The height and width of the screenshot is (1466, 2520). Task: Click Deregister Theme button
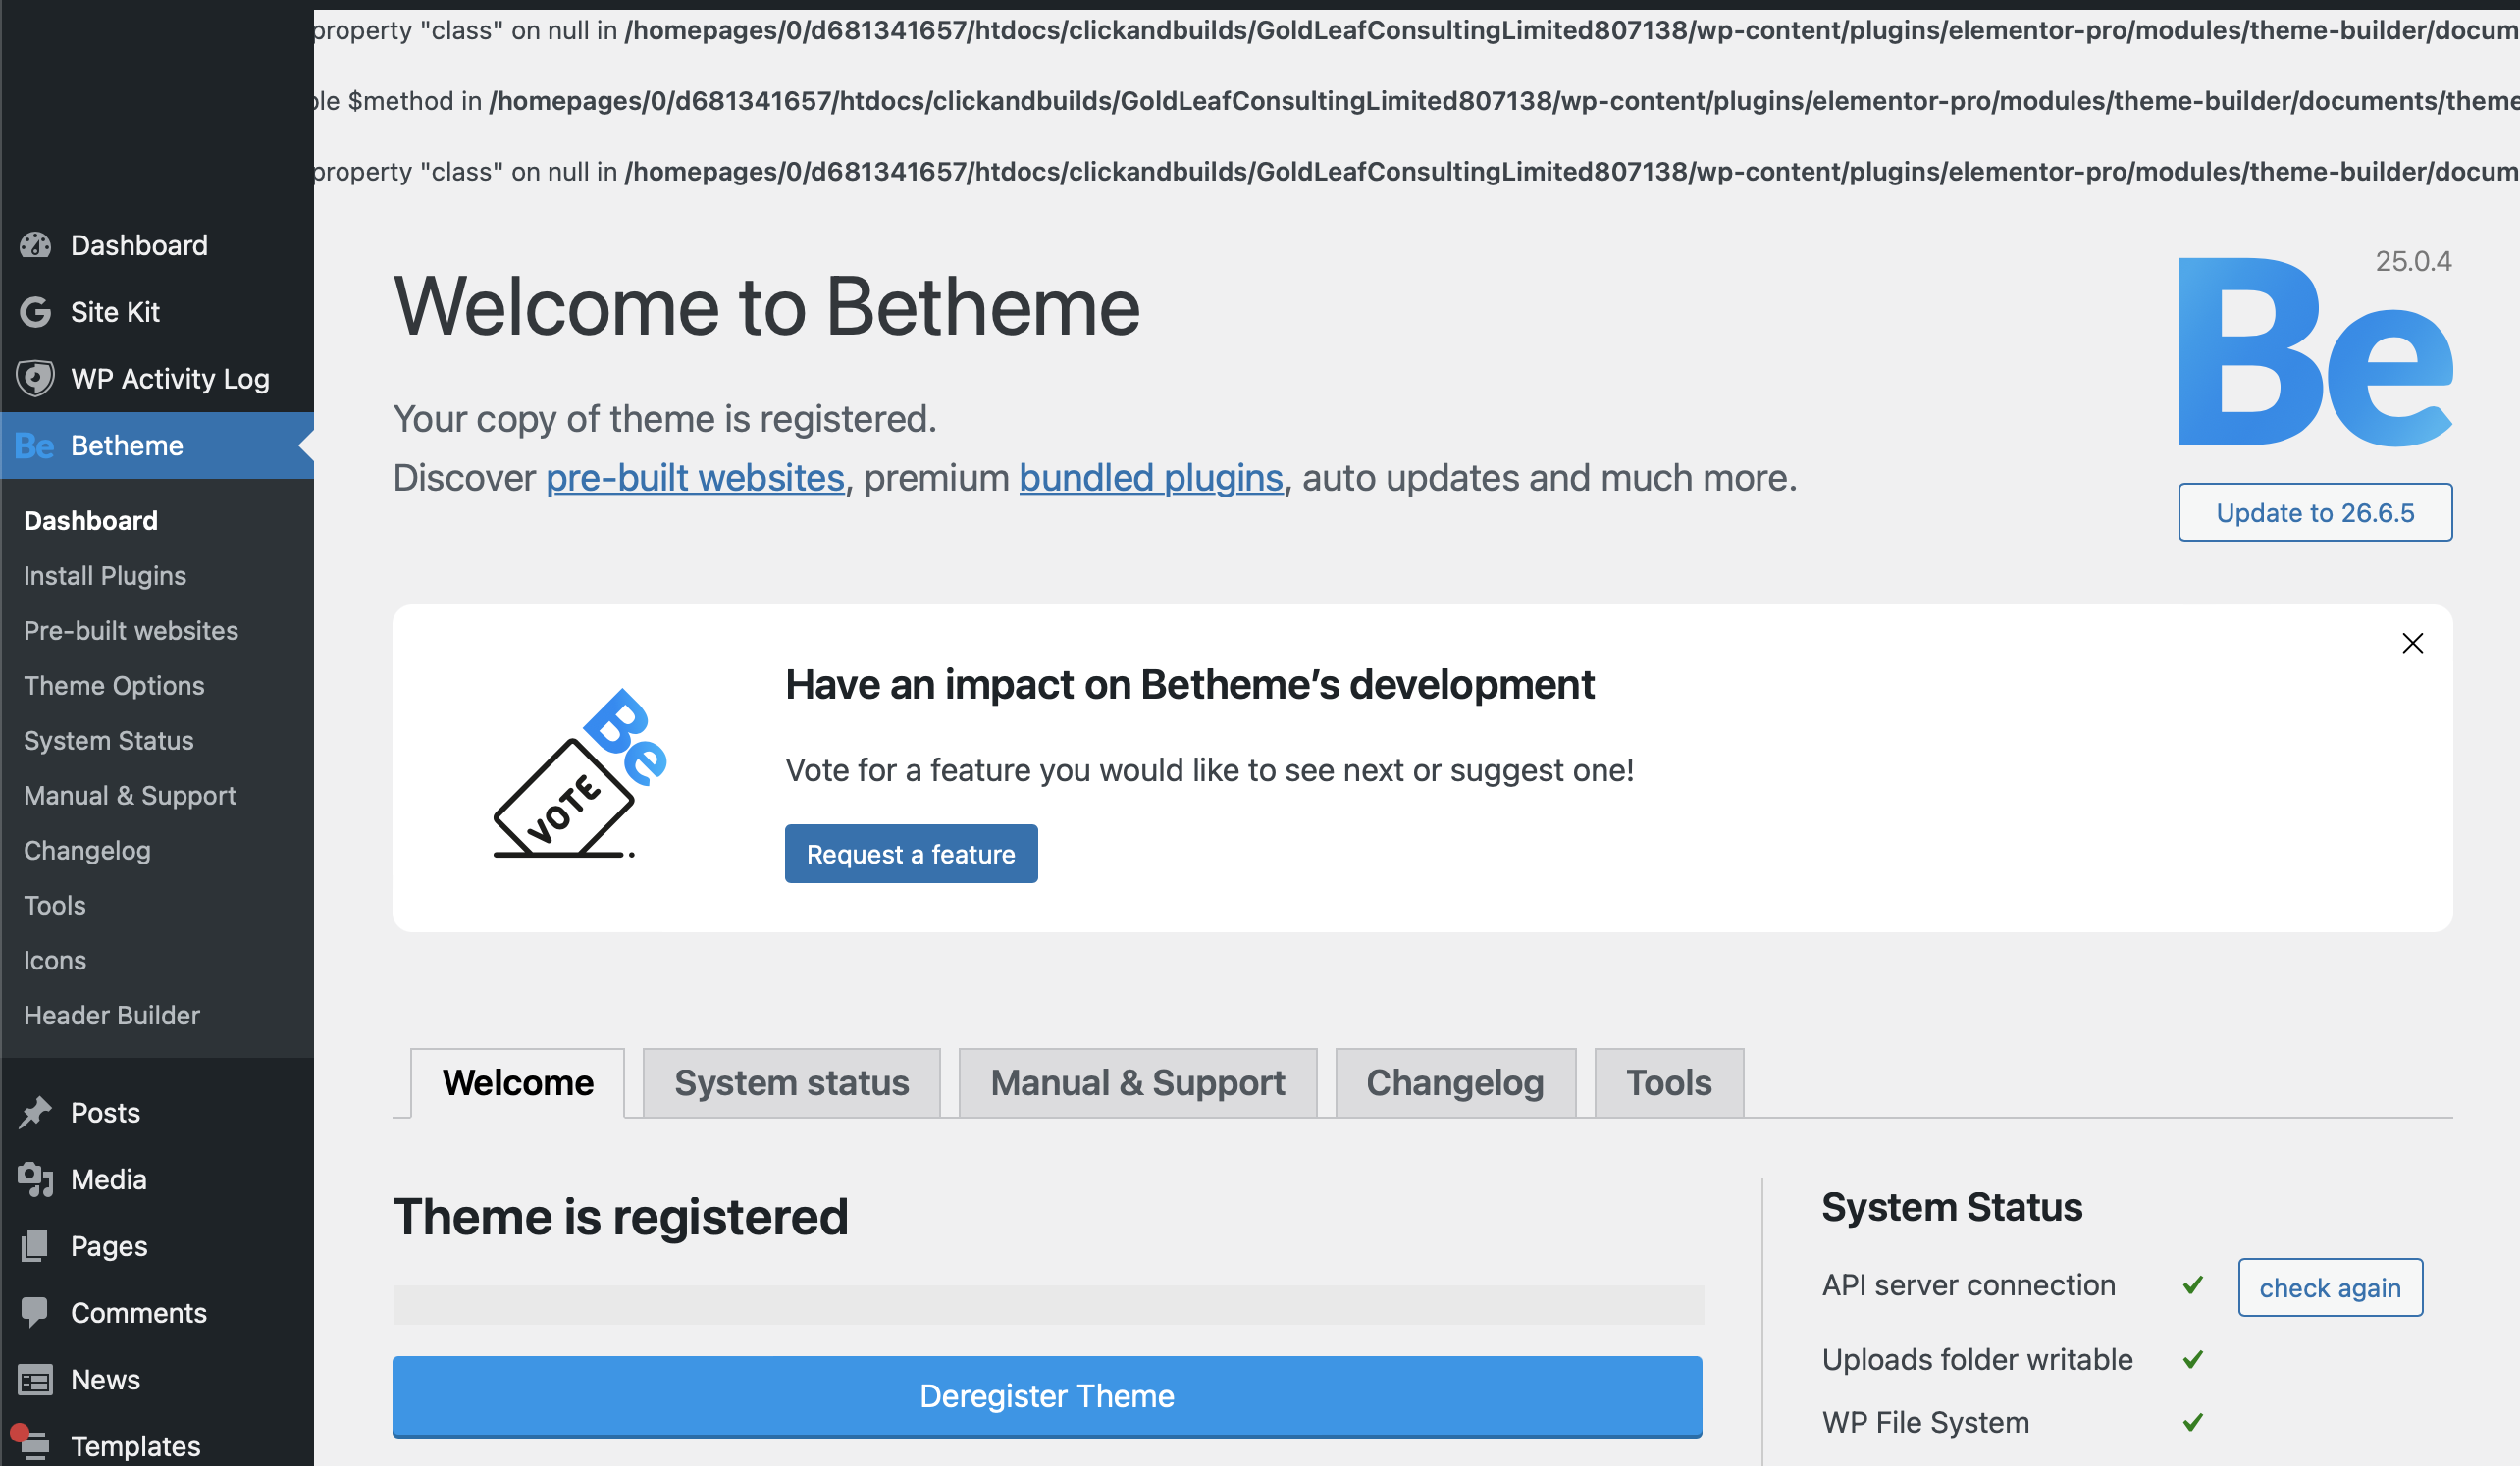[x=1047, y=1396]
